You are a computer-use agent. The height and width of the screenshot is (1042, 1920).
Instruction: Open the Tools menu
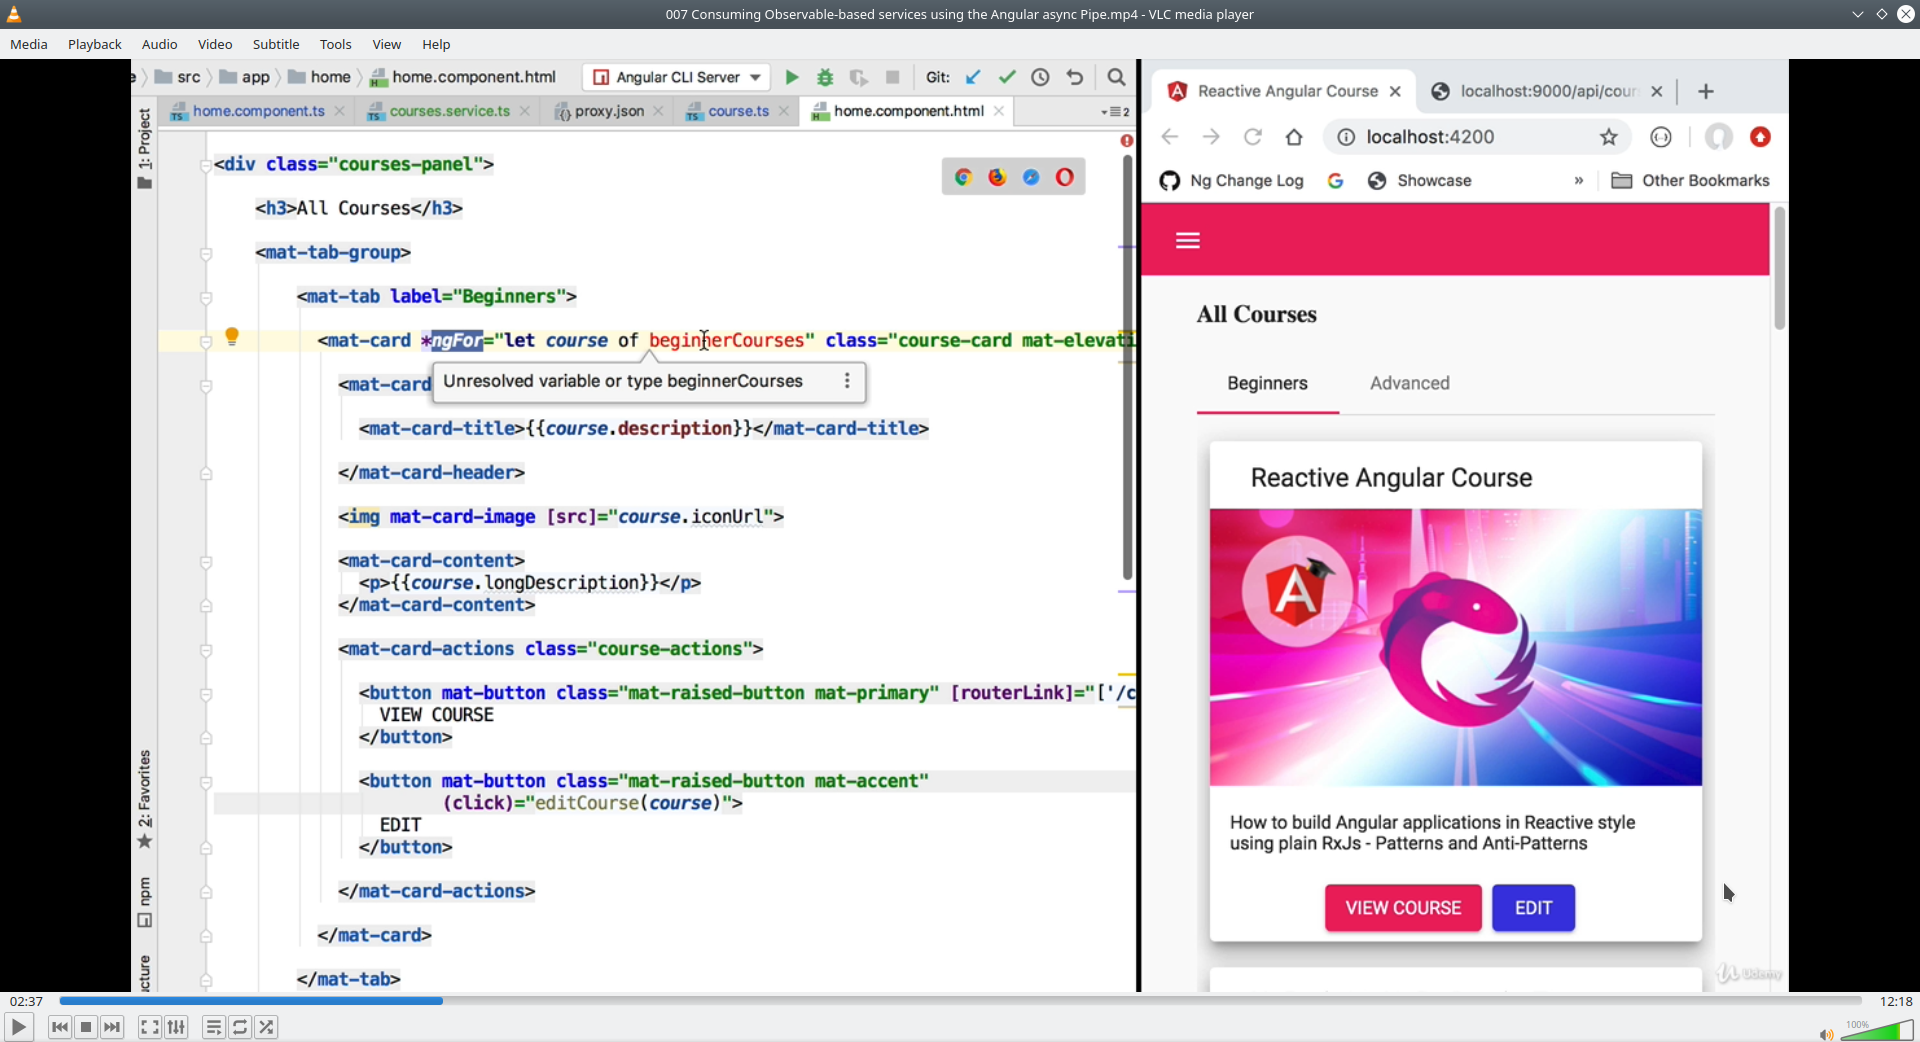tap(336, 44)
